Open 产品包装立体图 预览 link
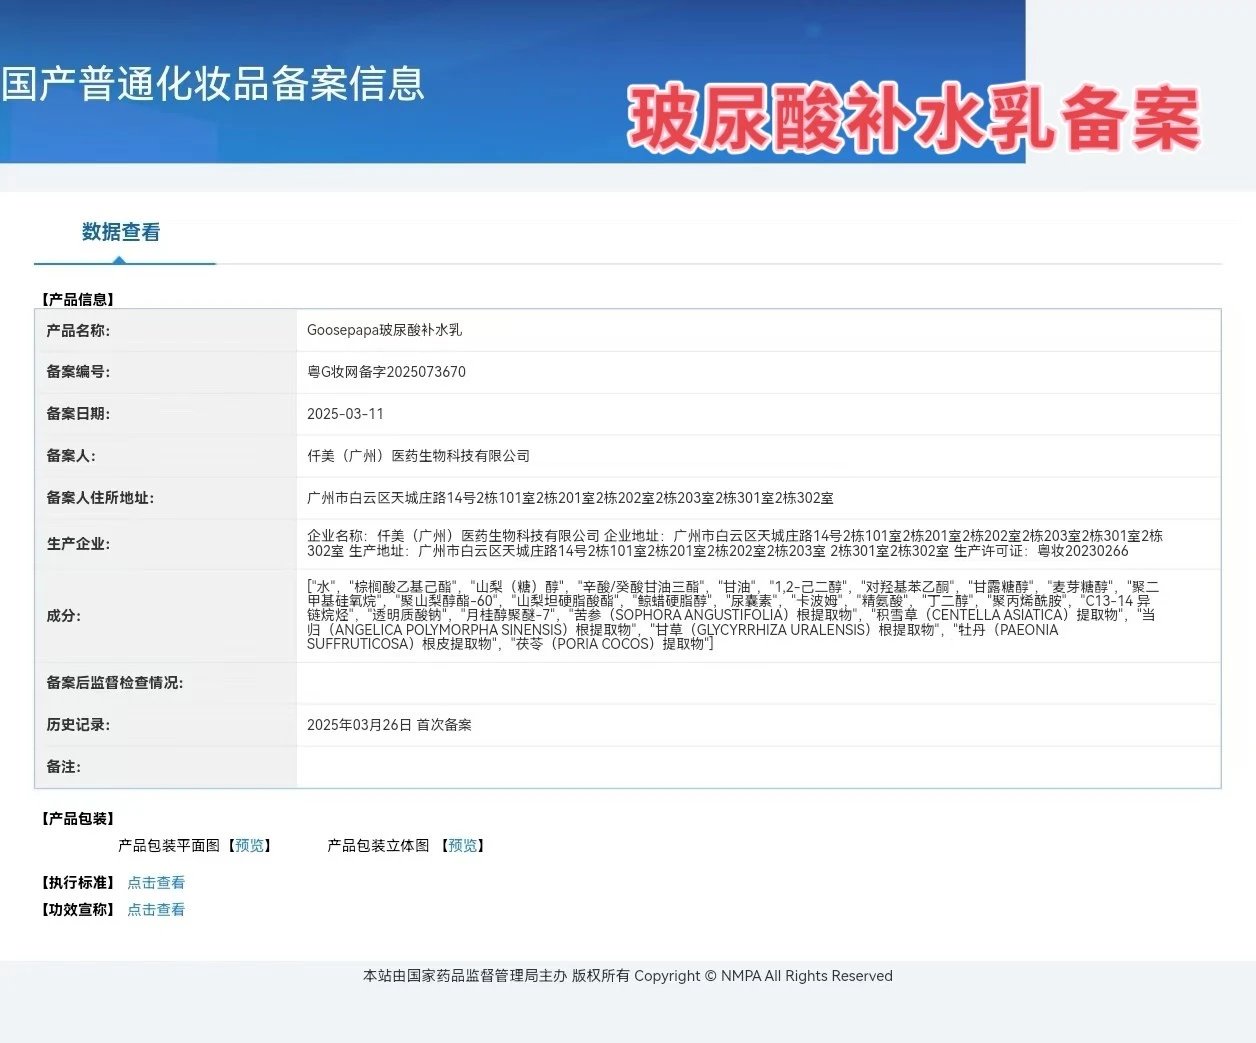The image size is (1256, 1043). click(463, 846)
